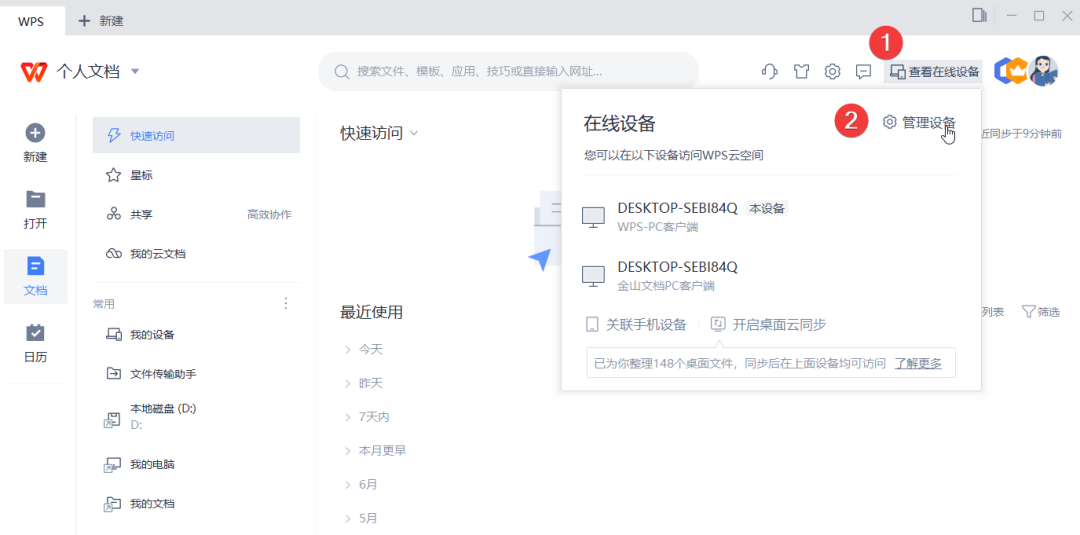Viewport: 1080px width, 535px height.
Task: Expand the 快速访问 heading dropdown
Action: point(414,133)
